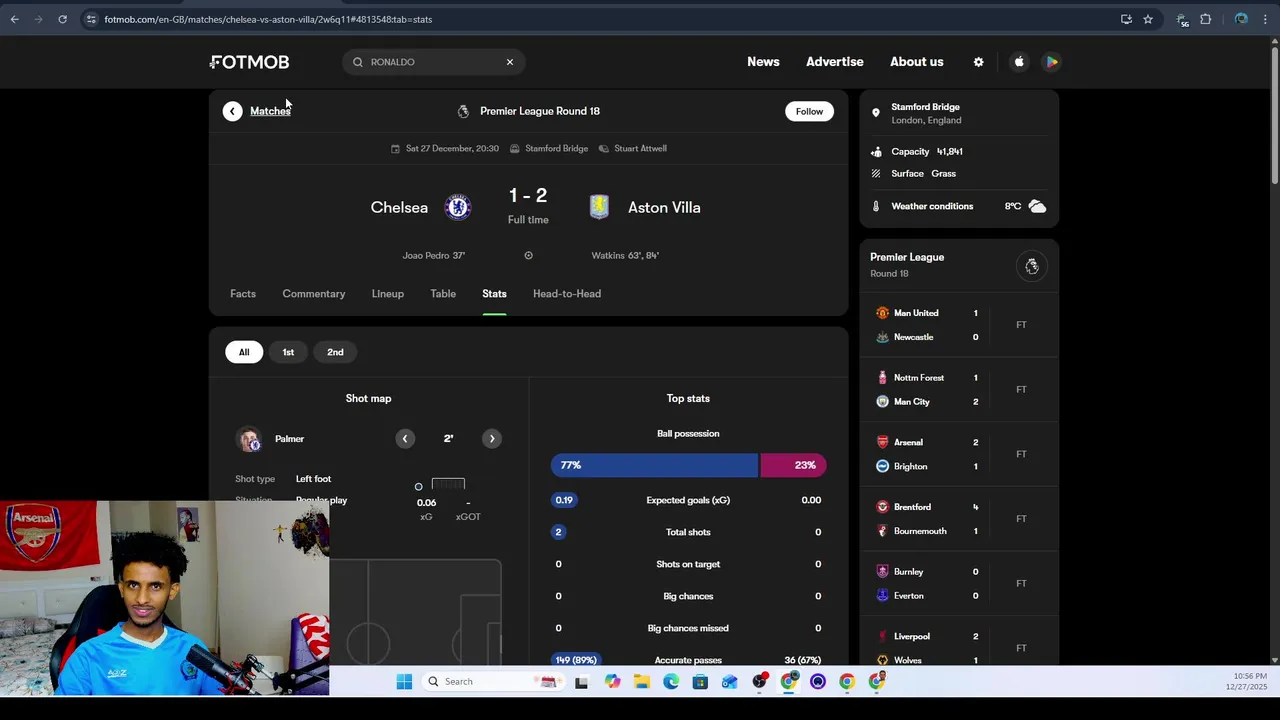Image resolution: width=1280 pixels, height=720 pixels.
Task: Switch to the Table tab
Action: click(x=443, y=294)
